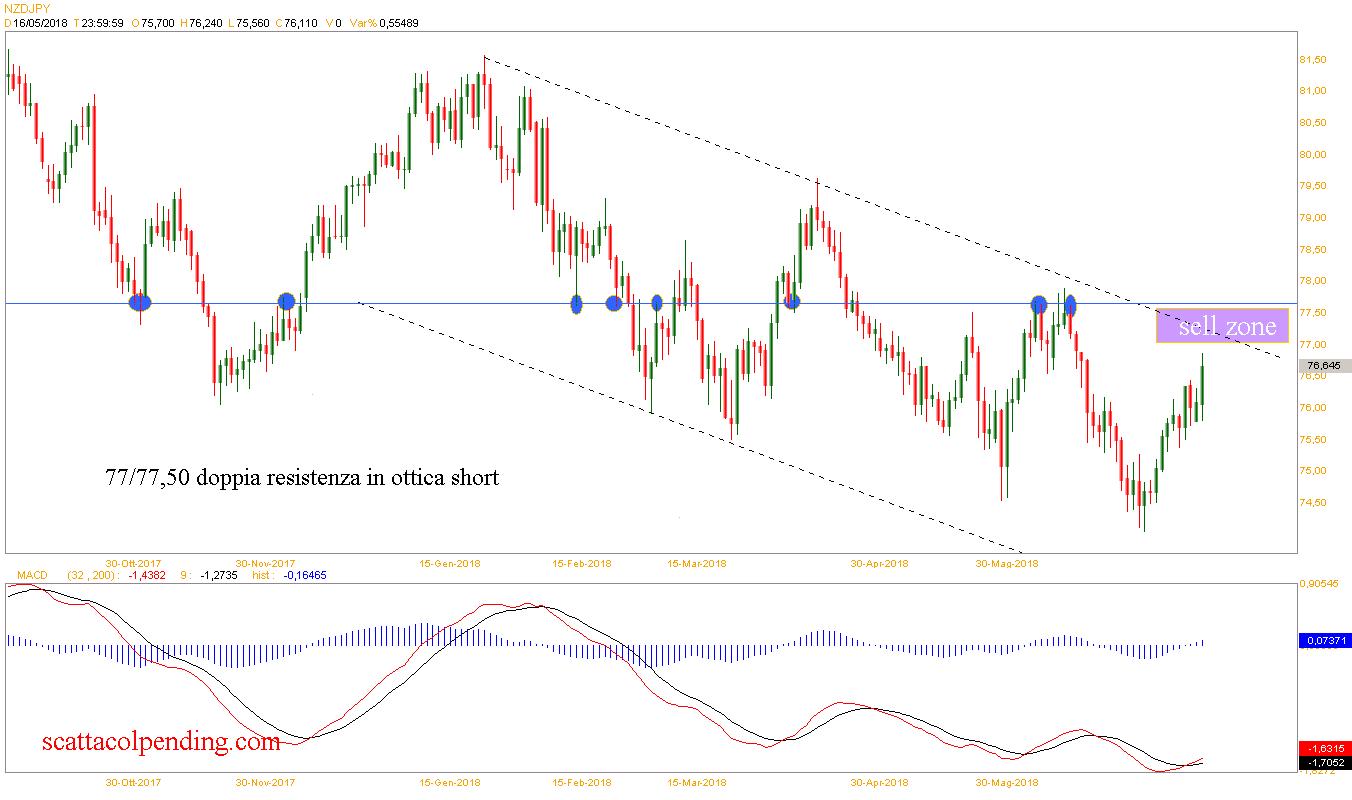Select the blue histogram value 0,07371
The width and height of the screenshot is (1352, 800).
[1324, 640]
